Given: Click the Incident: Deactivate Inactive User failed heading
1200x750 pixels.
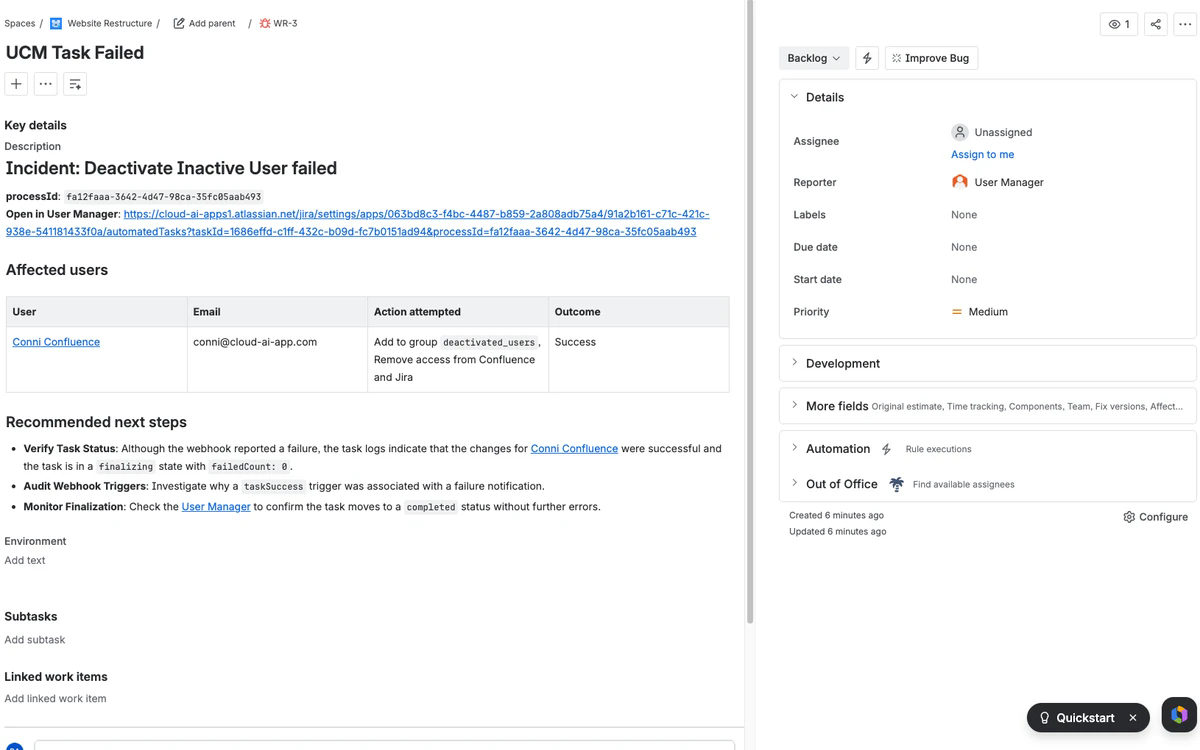Looking at the screenshot, I should (171, 168).
